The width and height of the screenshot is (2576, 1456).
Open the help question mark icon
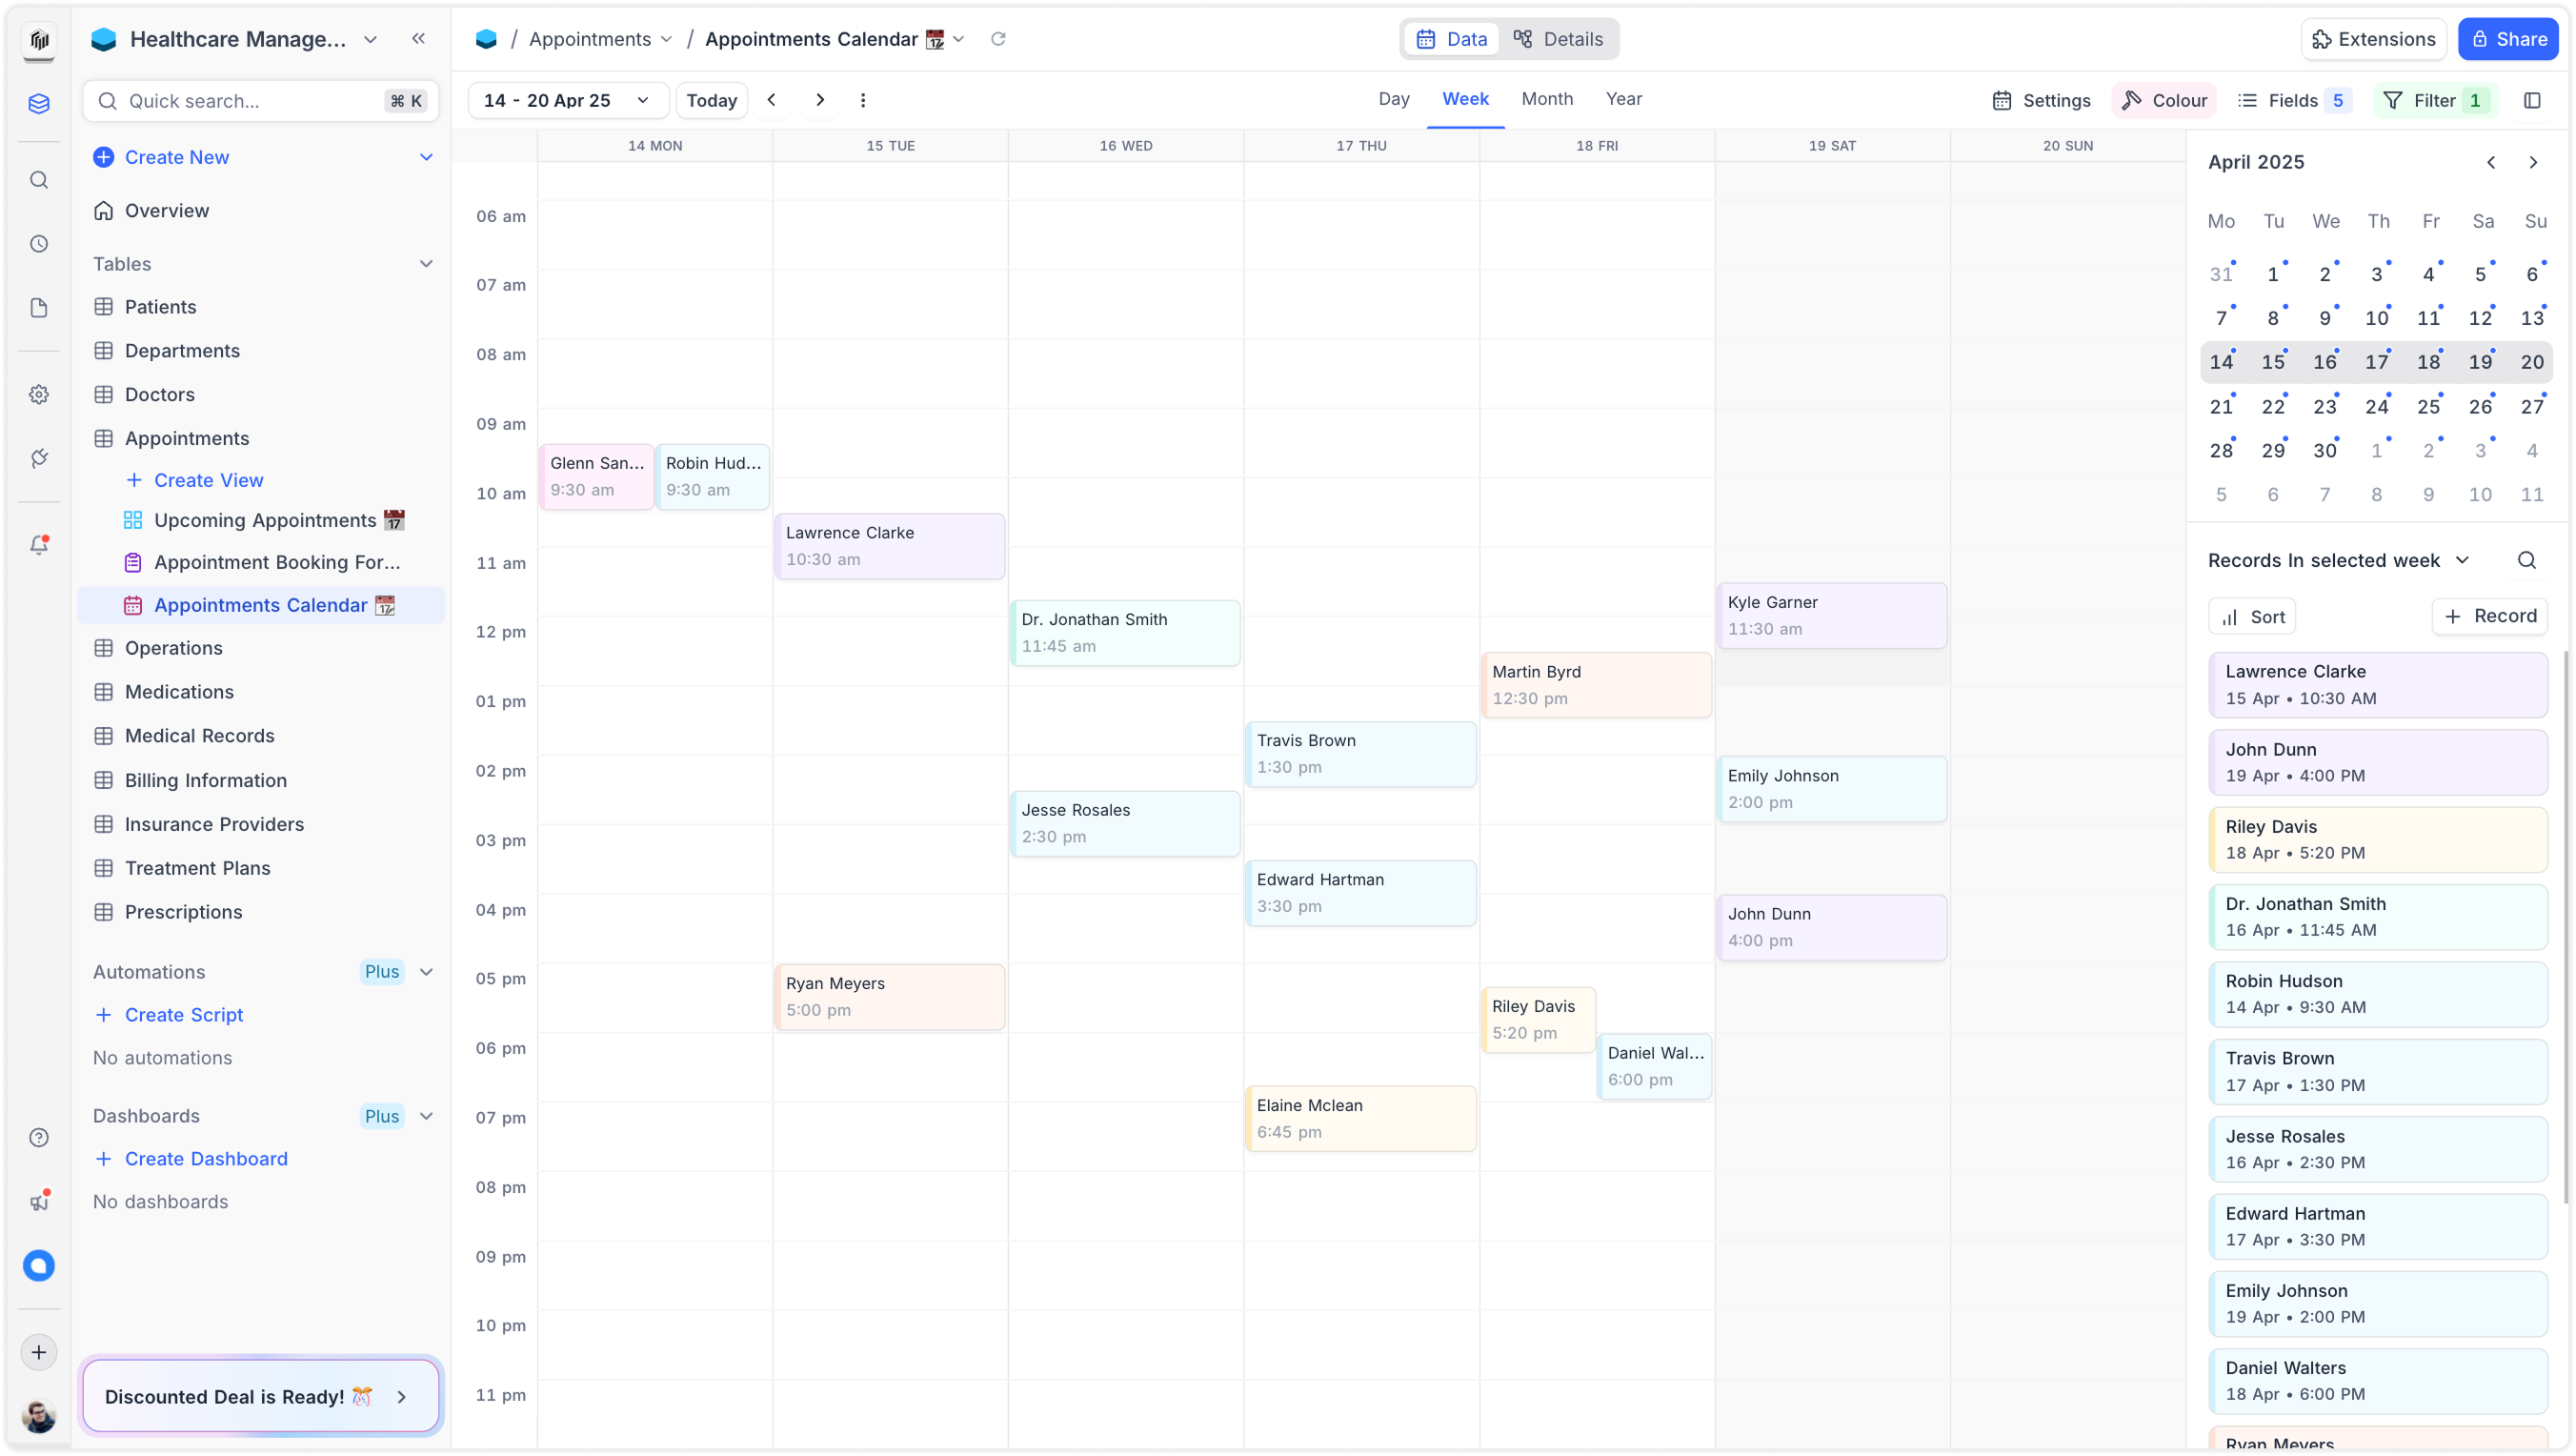pos(39,1137)
